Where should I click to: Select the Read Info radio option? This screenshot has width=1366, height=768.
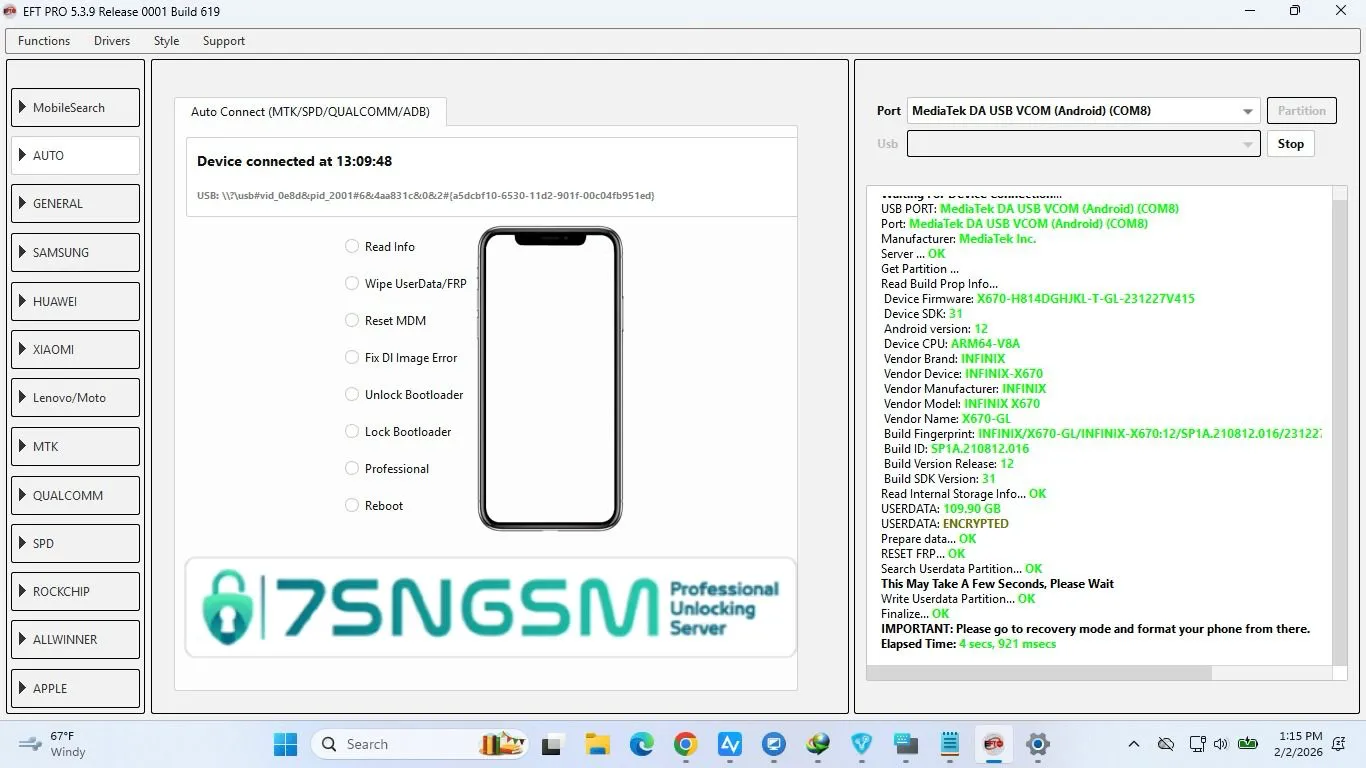352,246
